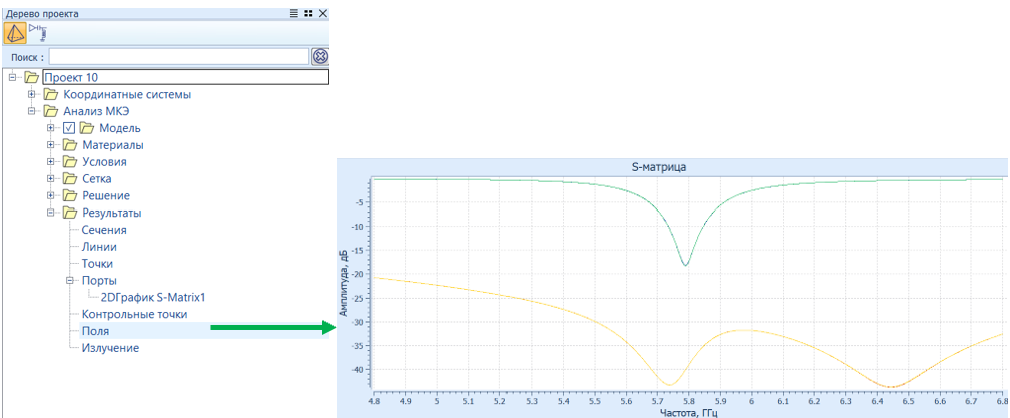1010x418 pixels.
Task: Click the S-матрица chart title
Action: (671, 166)
